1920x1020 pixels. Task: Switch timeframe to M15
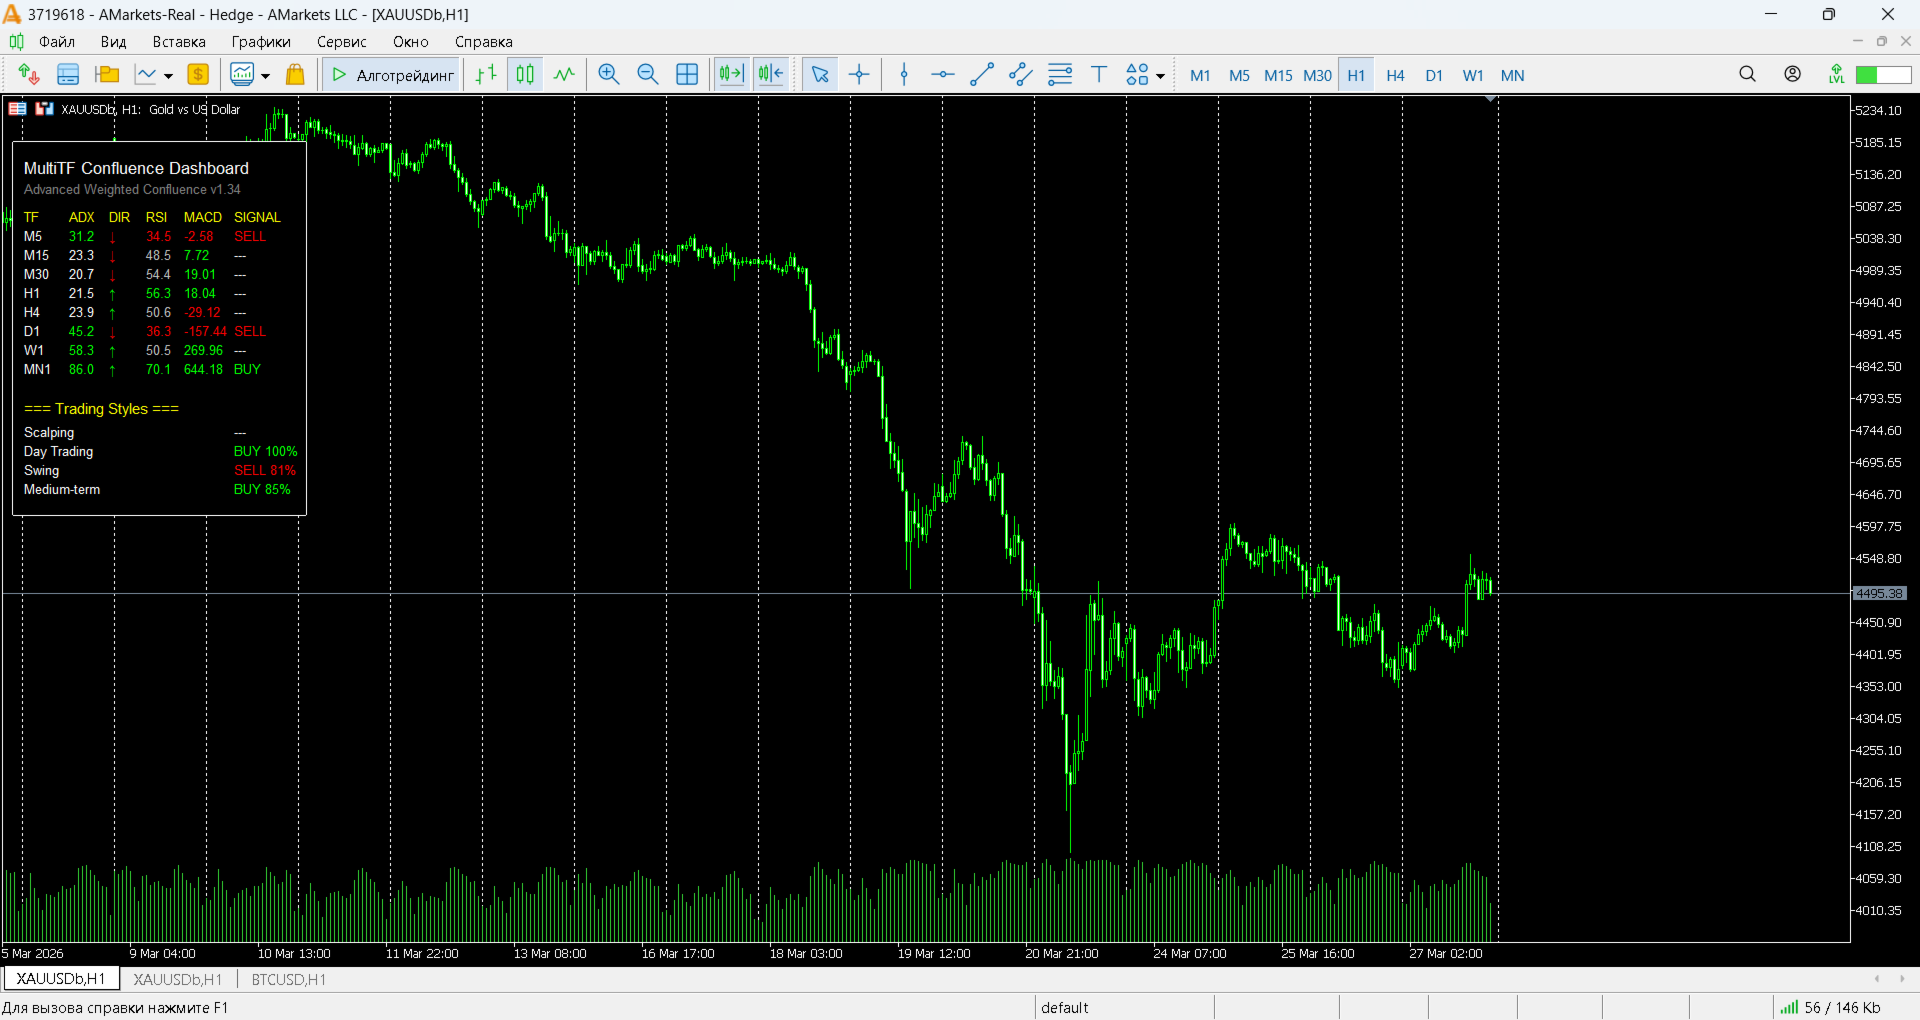1278,75
